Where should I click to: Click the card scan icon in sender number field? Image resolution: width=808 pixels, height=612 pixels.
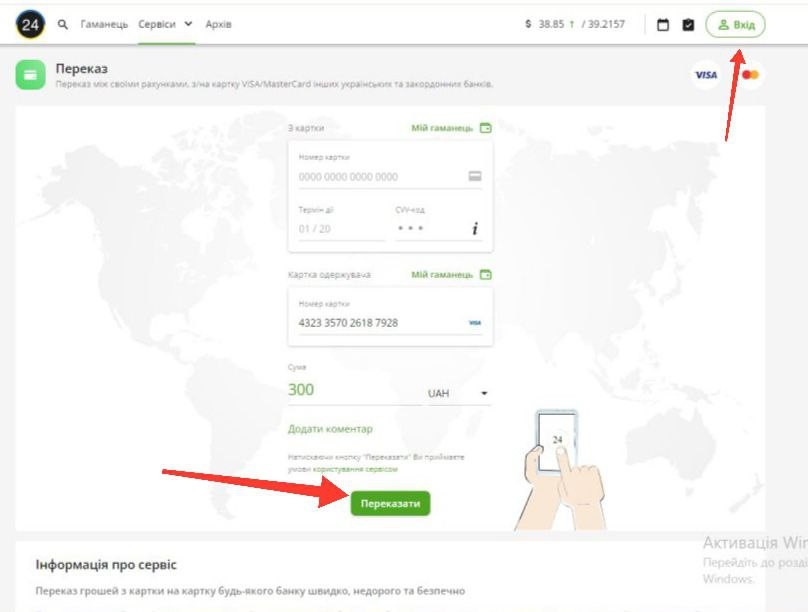tap(475, 177)
